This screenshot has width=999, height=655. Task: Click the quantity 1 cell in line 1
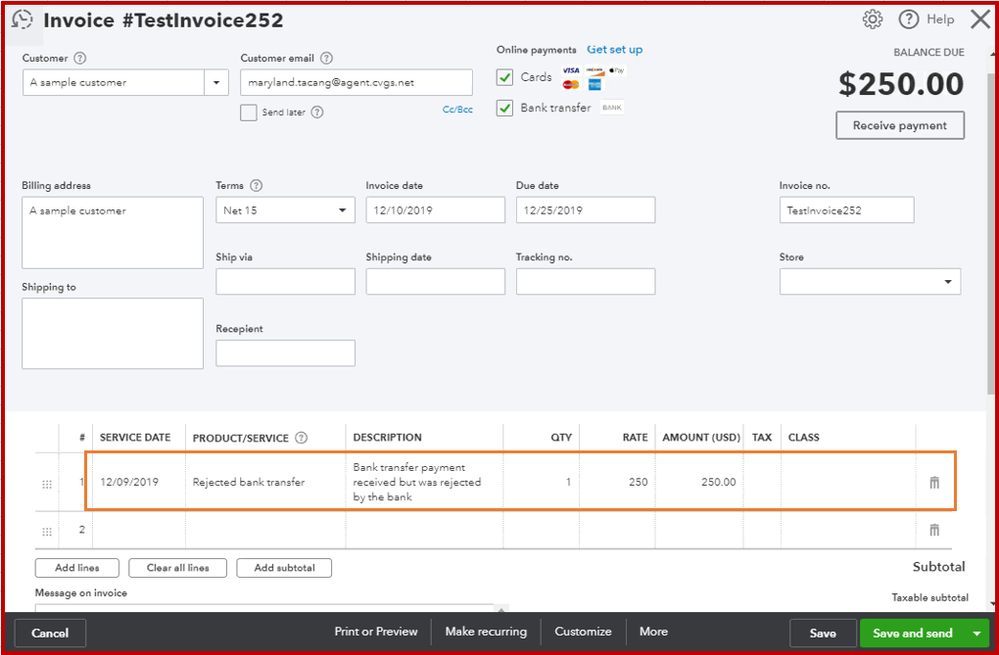point(542,482)
